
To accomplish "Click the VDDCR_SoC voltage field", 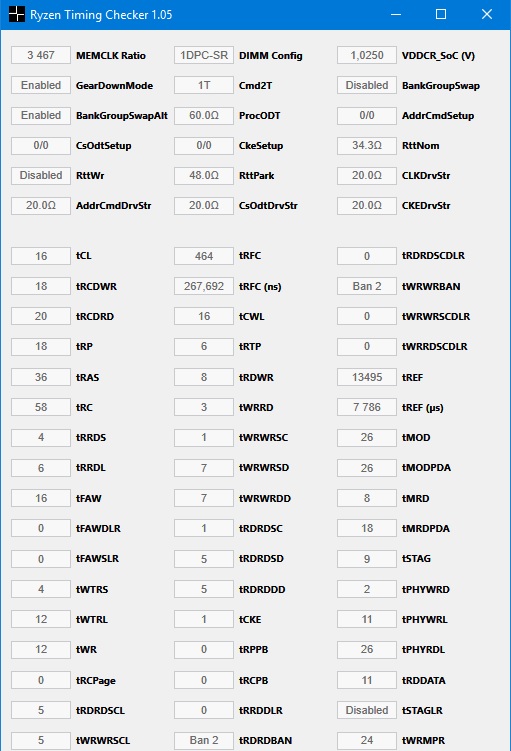I will [x=367, y=55].
